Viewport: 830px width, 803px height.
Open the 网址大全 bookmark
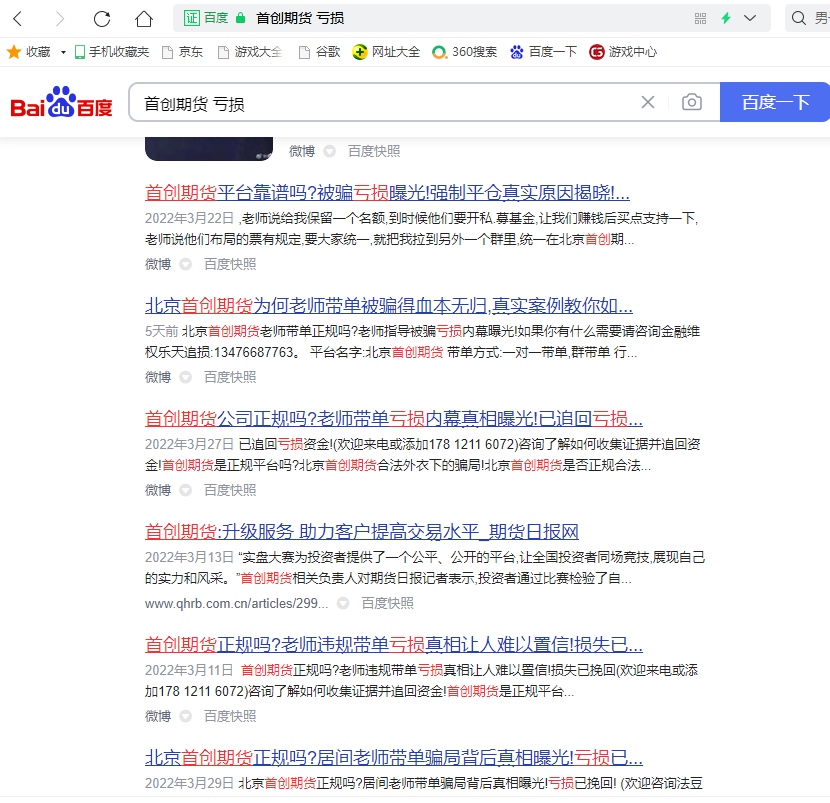386,52
